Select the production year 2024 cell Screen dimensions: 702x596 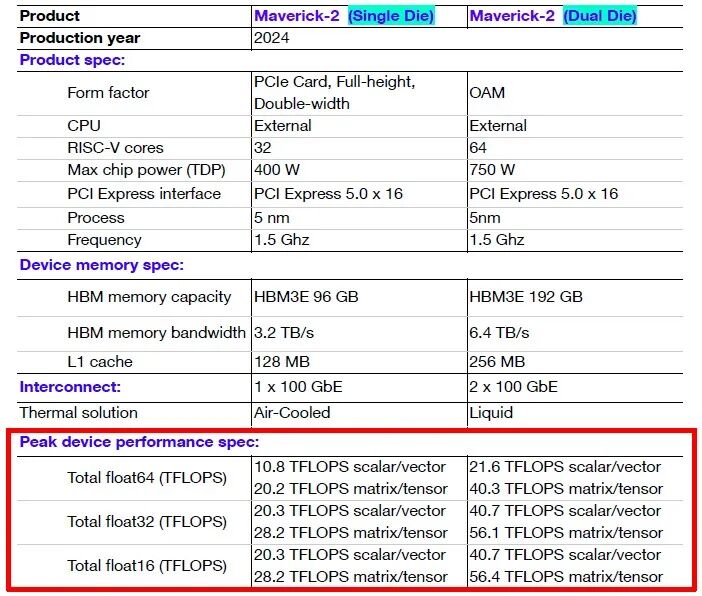coord(274,38)
